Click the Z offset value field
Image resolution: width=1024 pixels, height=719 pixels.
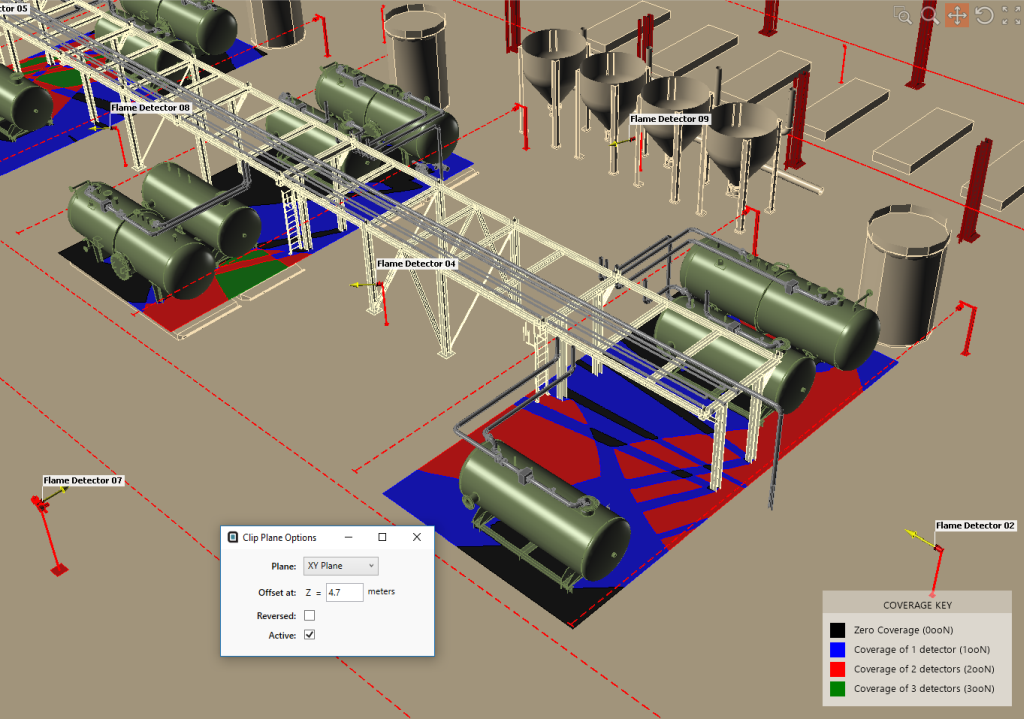[346, 591]
